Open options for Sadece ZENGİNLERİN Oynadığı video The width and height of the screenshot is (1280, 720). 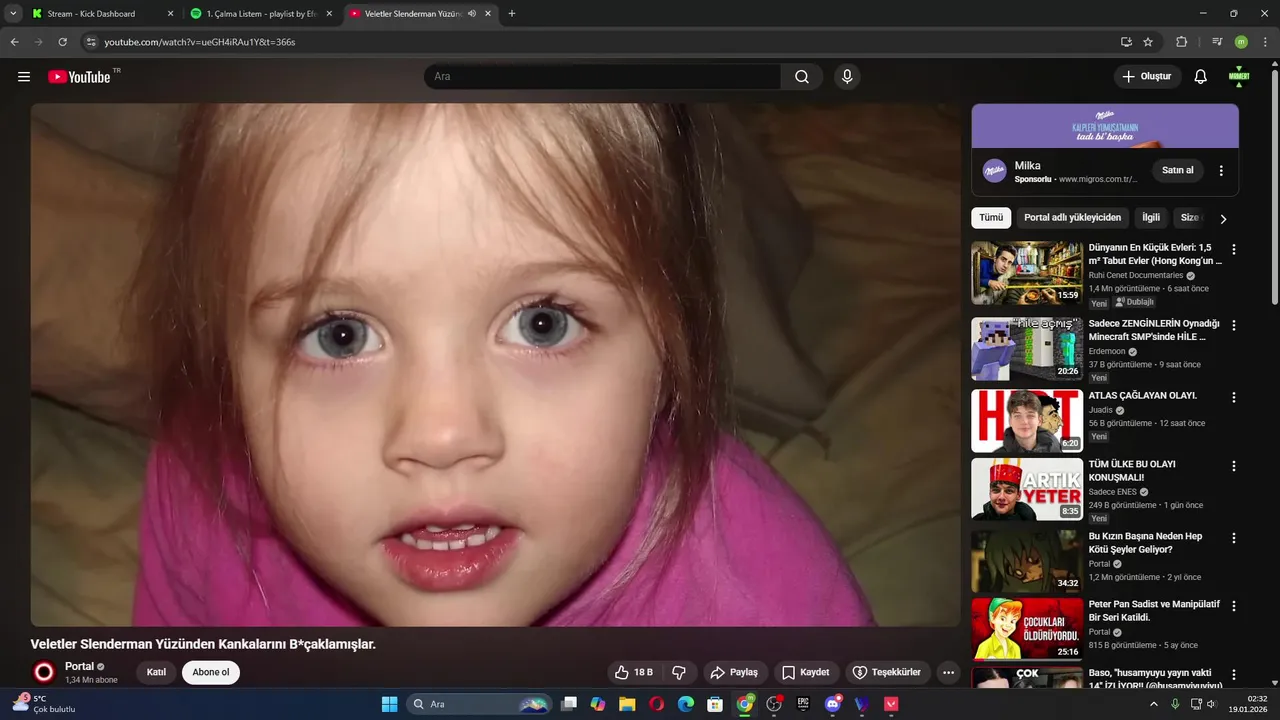pyautogui.click(x=1233, y=325)
